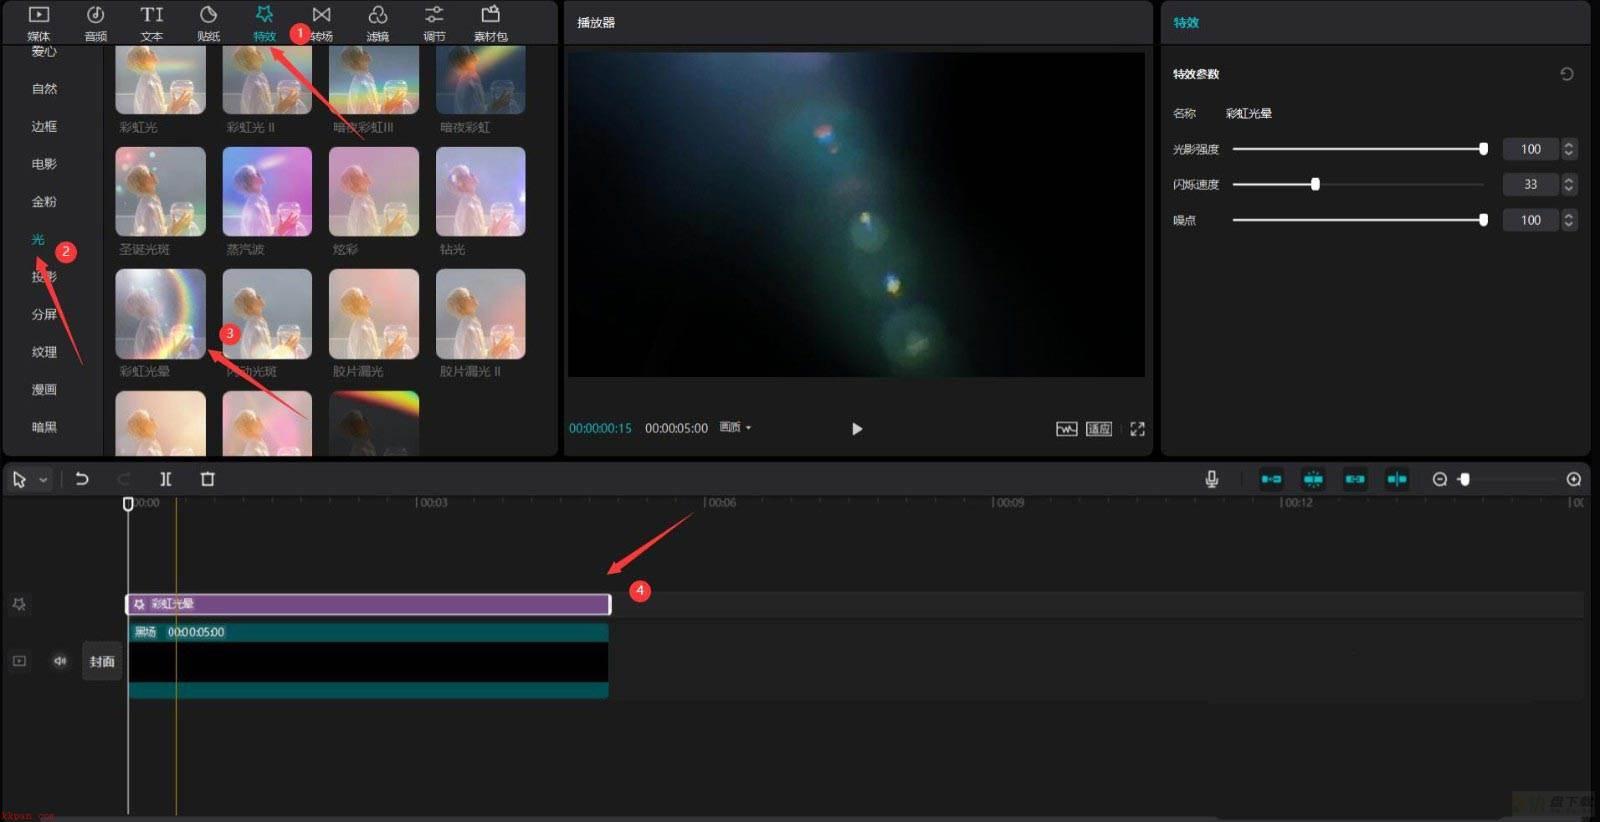Choose the 胶片漏光 effect thumbnail
Image resolution: width=1600 pixels, height=822 pixels.
(x=374, y=314)
